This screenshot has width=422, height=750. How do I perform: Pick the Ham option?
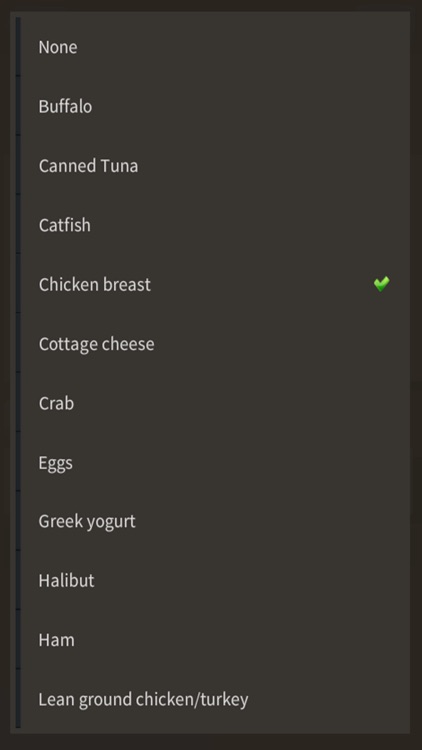pyautogui.click(x=211, y=640)
